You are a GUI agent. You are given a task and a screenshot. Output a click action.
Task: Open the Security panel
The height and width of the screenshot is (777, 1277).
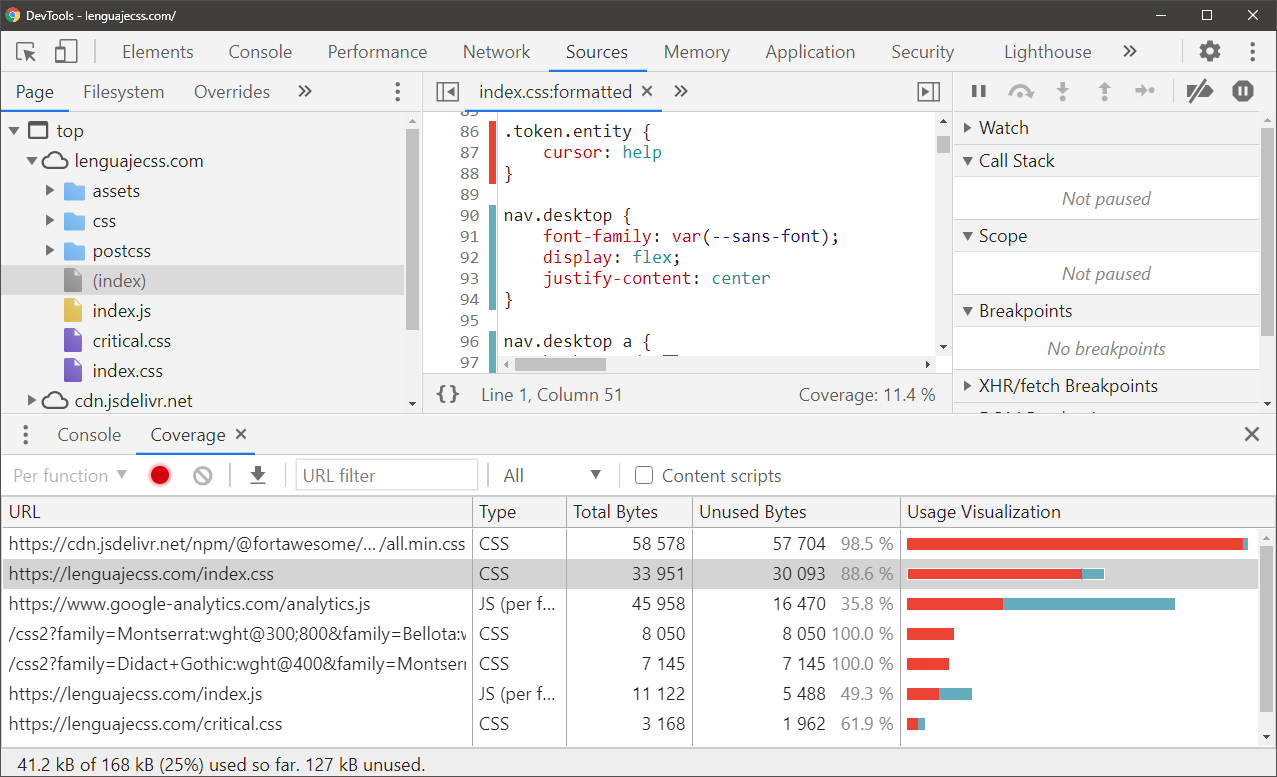(922, 52)
